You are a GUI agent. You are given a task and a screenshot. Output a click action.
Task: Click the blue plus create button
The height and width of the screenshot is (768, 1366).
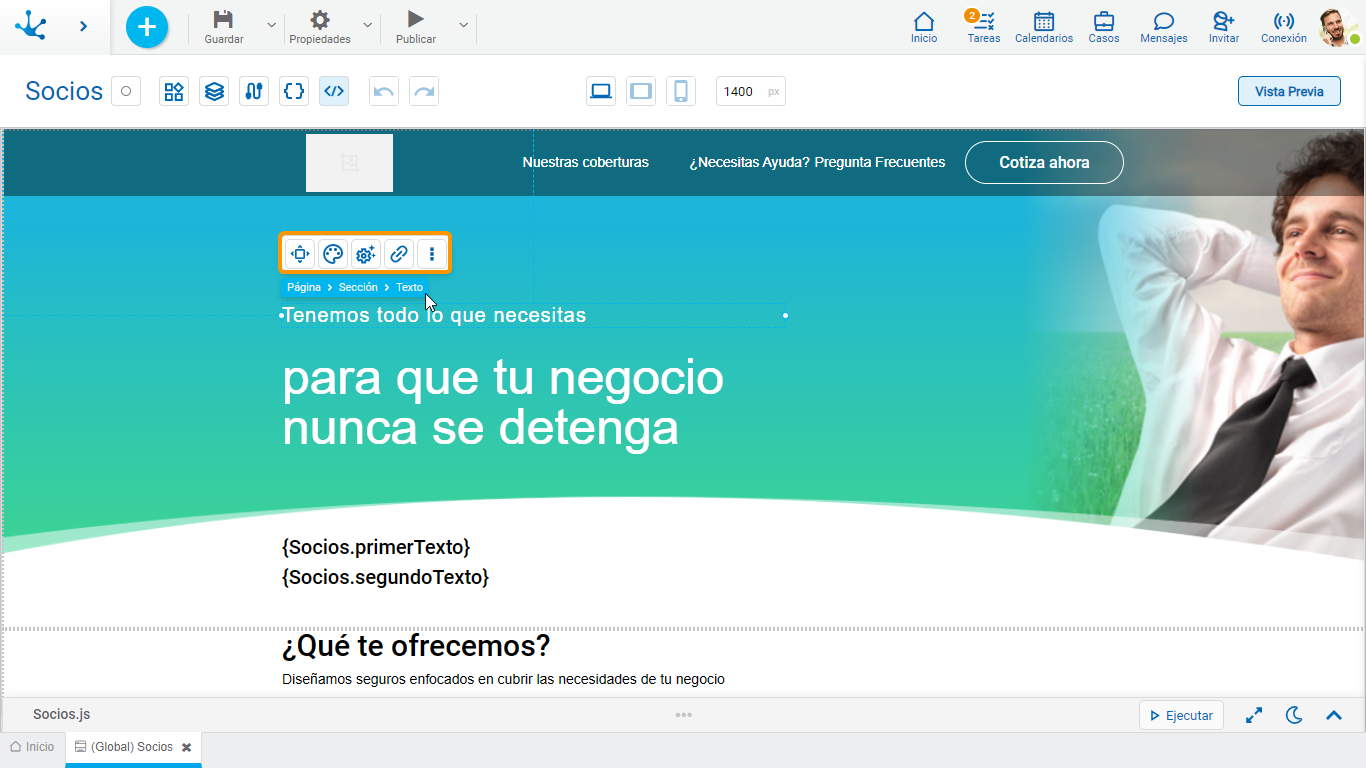point(147,27)
